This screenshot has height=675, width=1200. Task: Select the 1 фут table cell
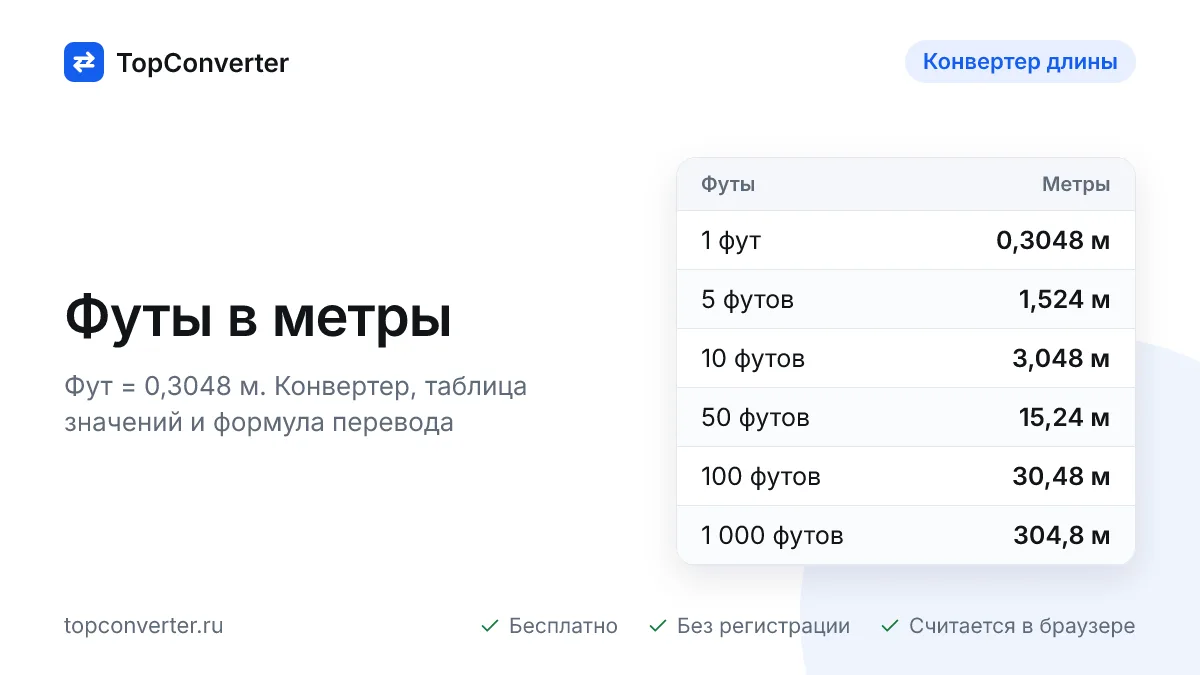pyautogui.click(x=731, y=240)
